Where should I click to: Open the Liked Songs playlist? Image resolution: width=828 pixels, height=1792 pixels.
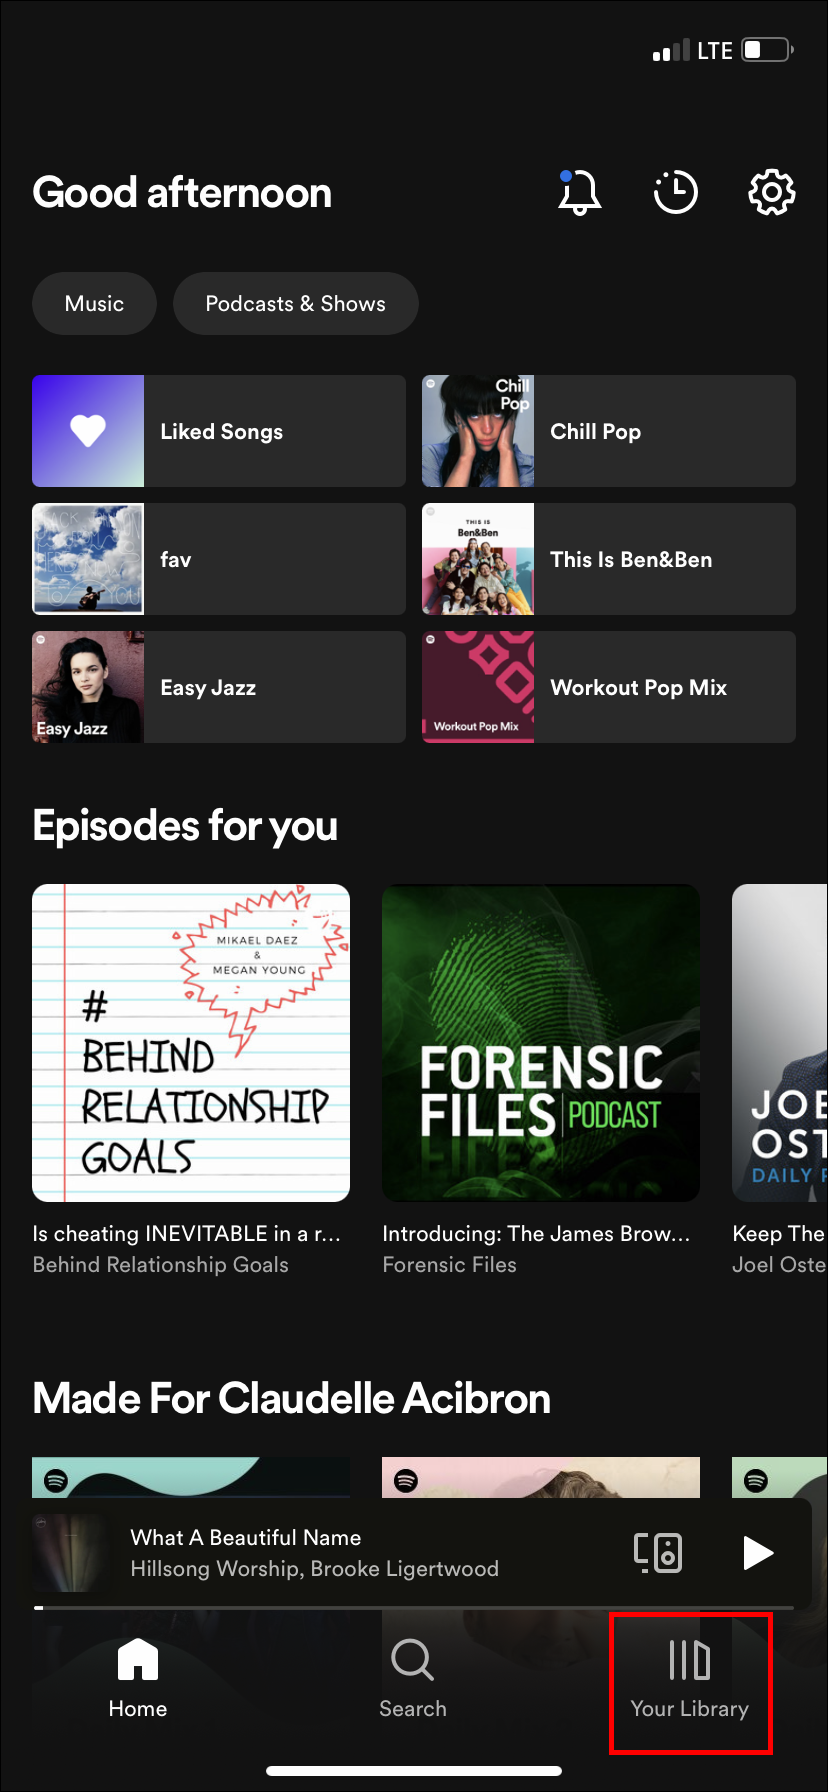coord(219,431)
